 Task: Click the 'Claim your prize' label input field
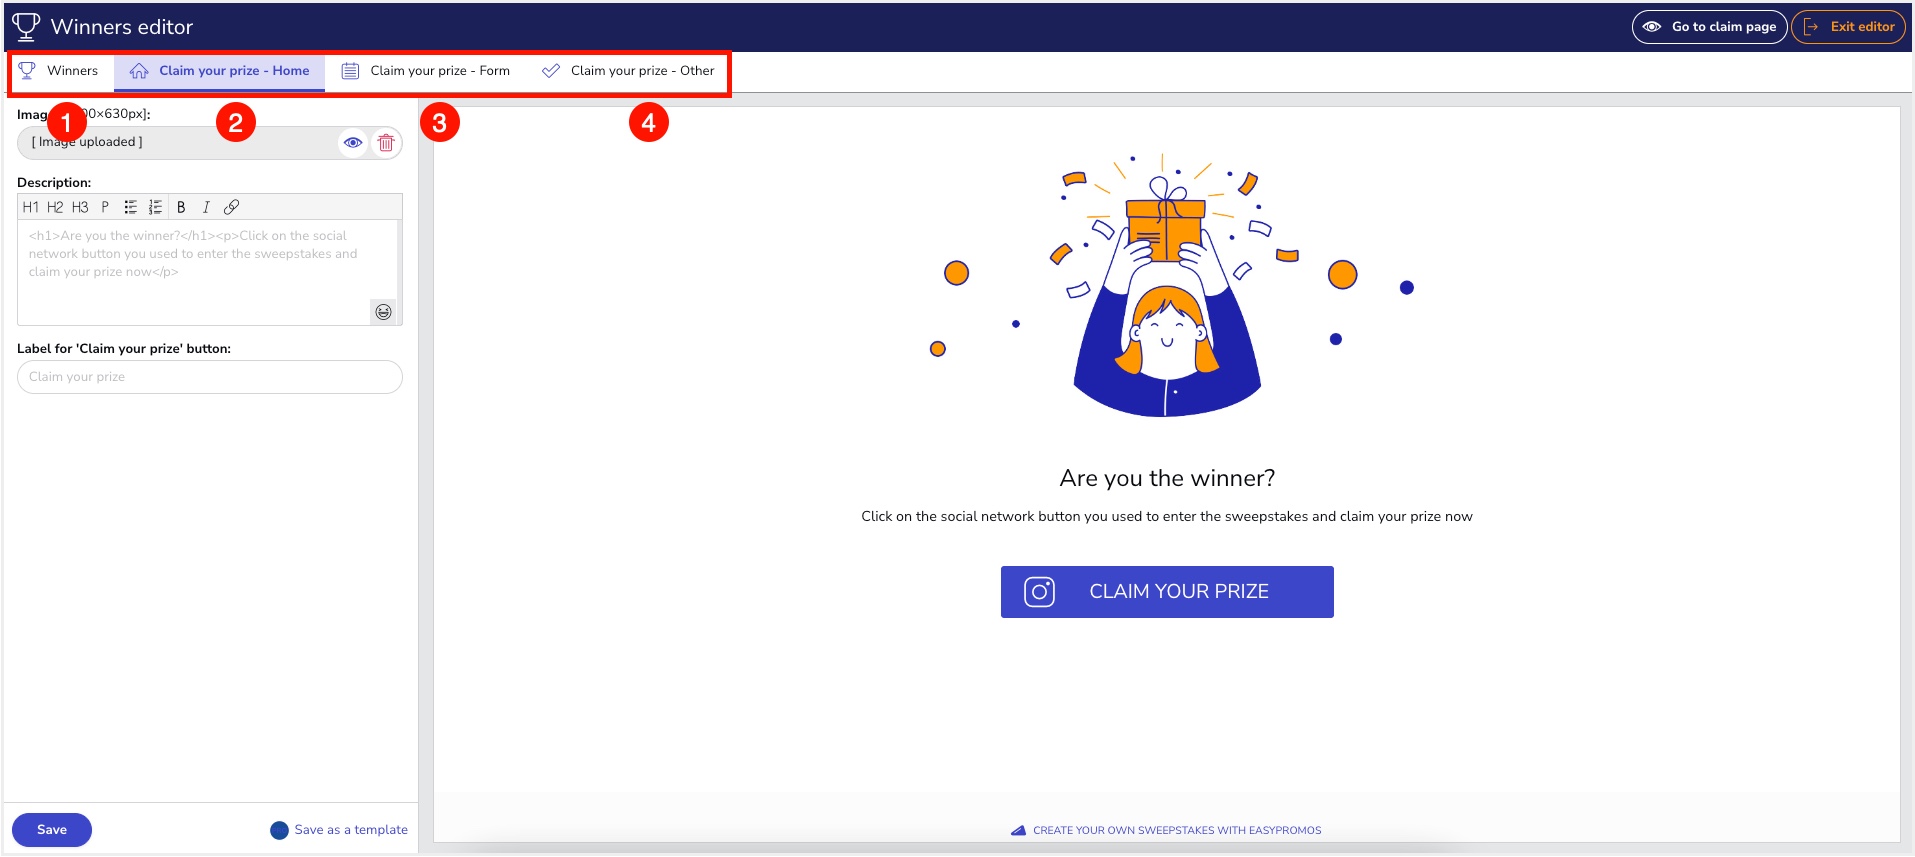click(x=210, y=377)
